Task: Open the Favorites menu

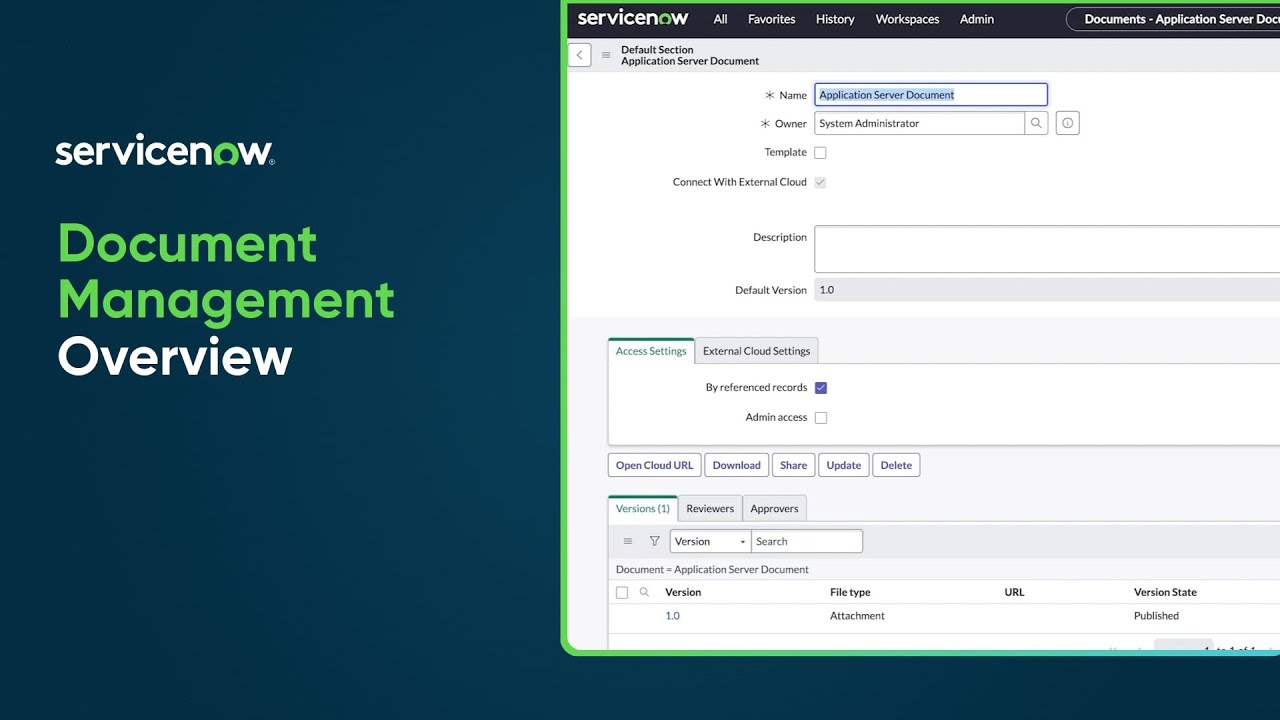Action: [x=772, y=19]
